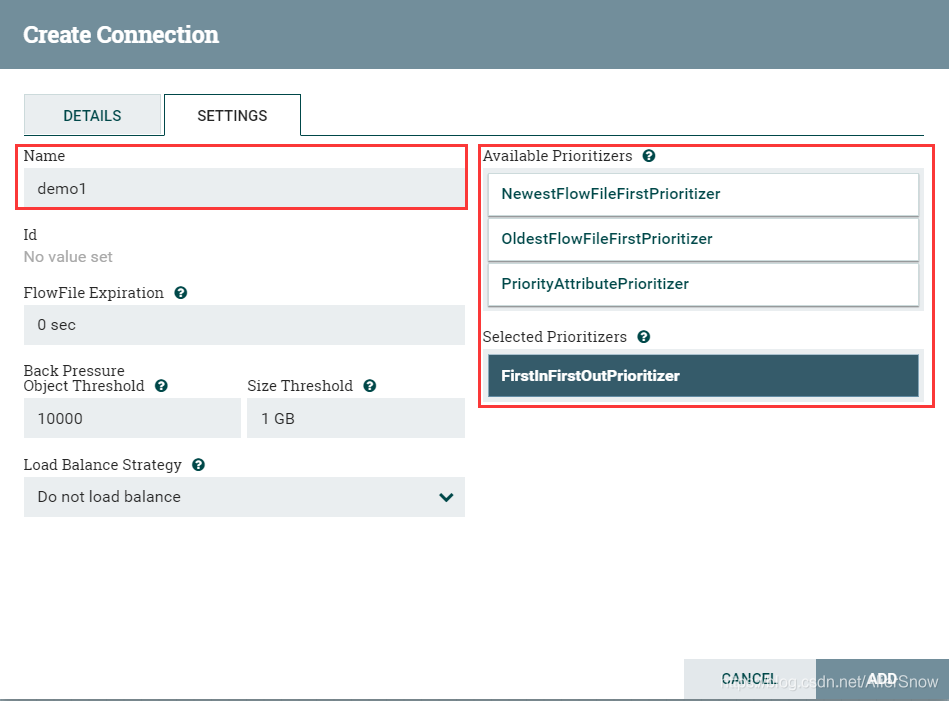Viewport: 949px width, 701px height.
Task: Click the Id 'No value set' text
Action: click(x=68, y=257)
